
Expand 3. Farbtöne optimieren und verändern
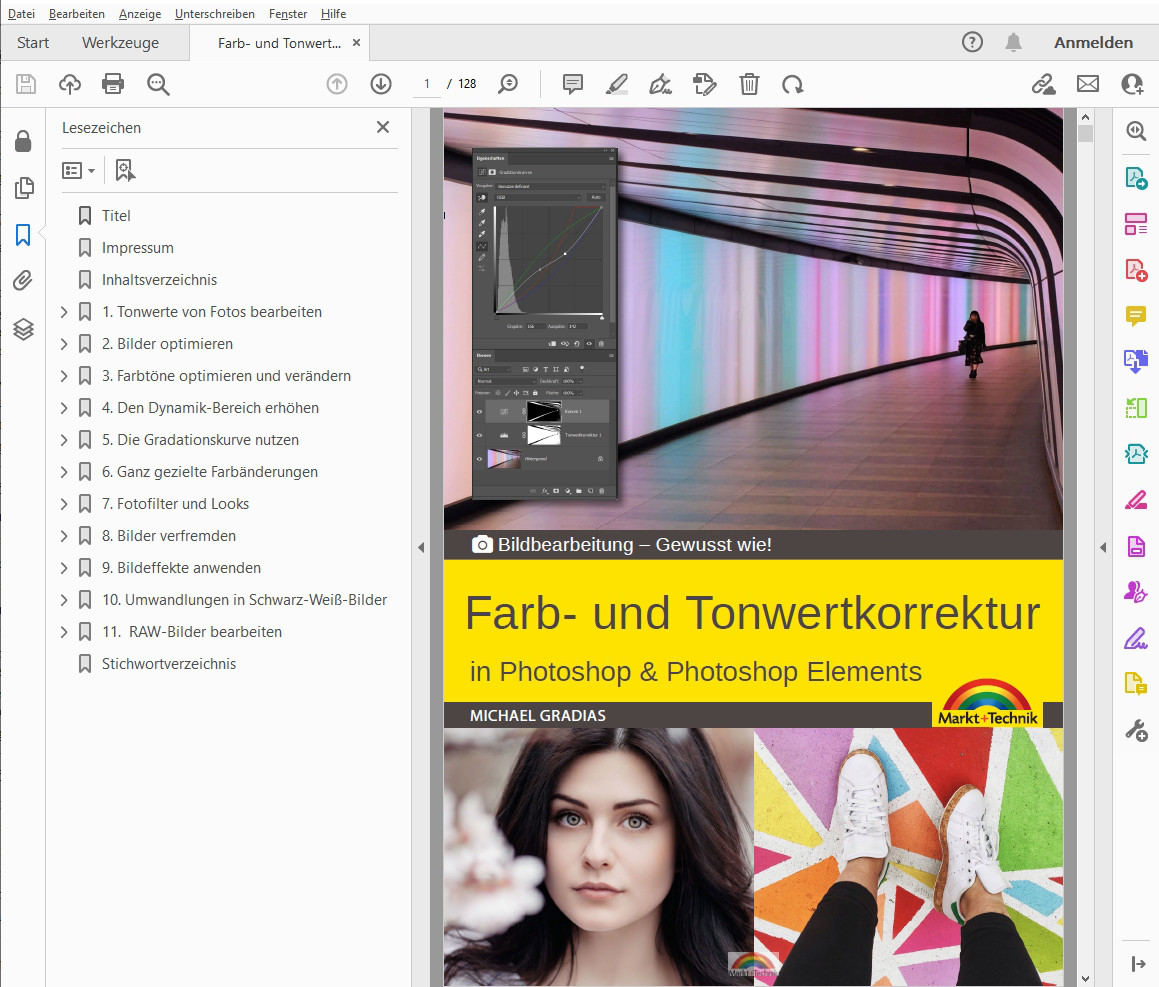coord(64,376)
